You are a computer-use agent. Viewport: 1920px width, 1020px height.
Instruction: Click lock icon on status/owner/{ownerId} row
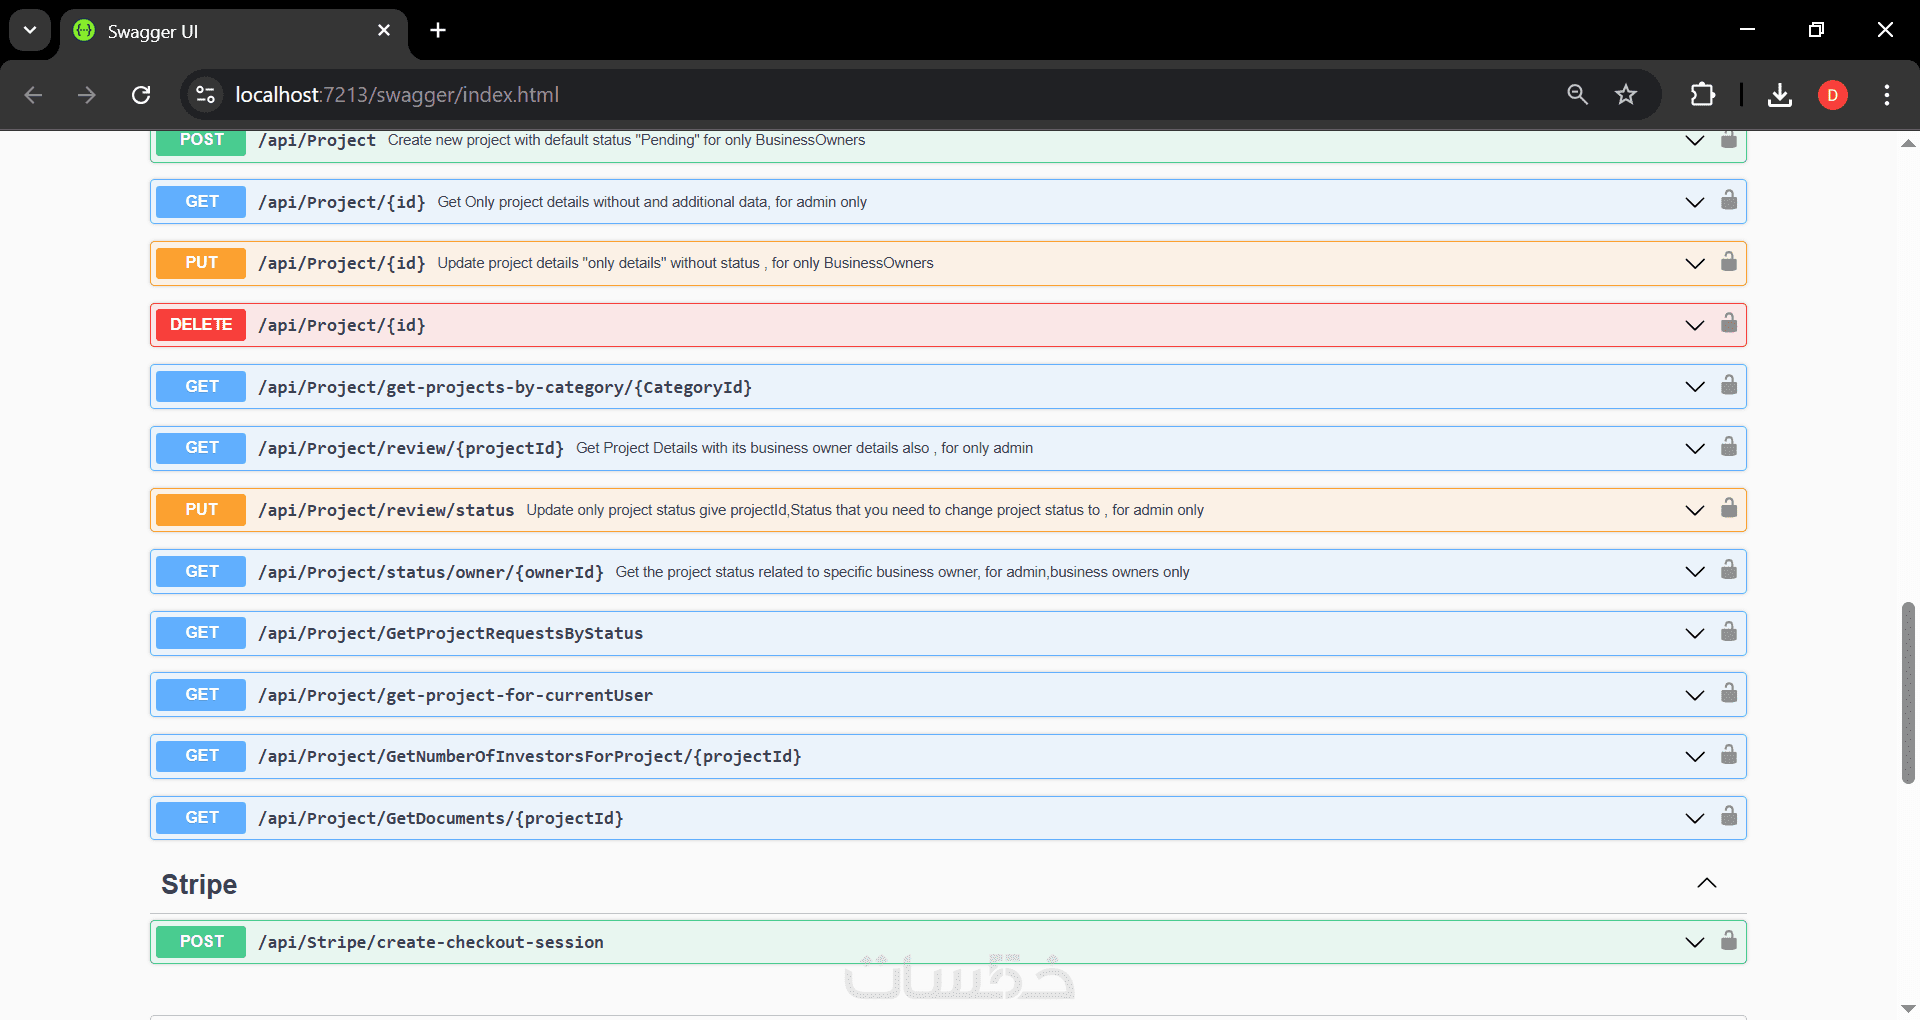(x=1728, y=571)
